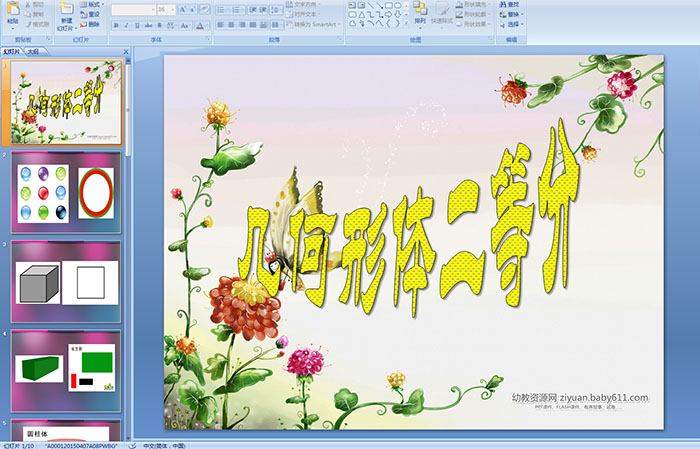Toggle italic text formatting
Viewport: 700px width, 449px height.
tap(126, 24)
